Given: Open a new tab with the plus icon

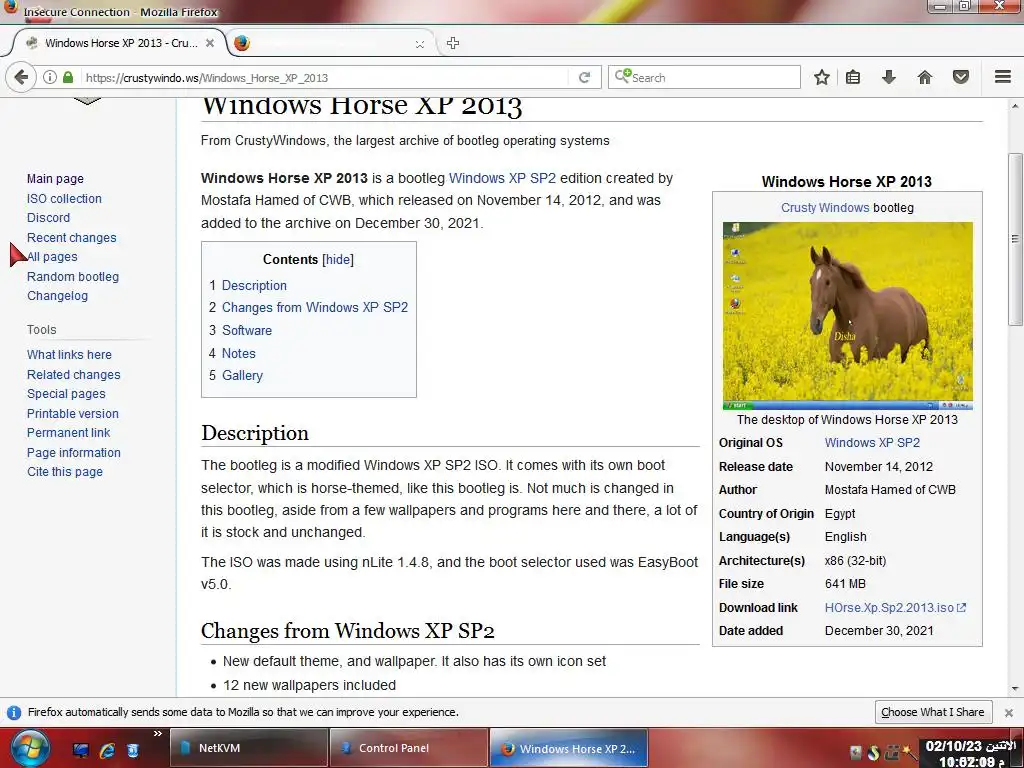Looking at the screenshot, I should [x=453, y=43].
